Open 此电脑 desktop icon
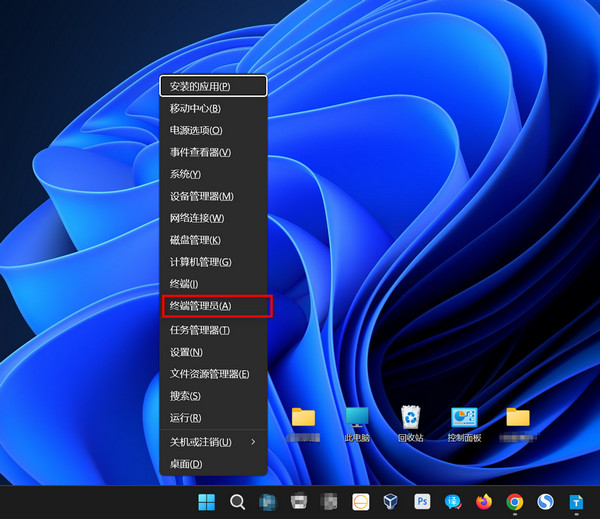Image resolution: width=600 pixels, height=519 pixels. click(x=357, y=423)
